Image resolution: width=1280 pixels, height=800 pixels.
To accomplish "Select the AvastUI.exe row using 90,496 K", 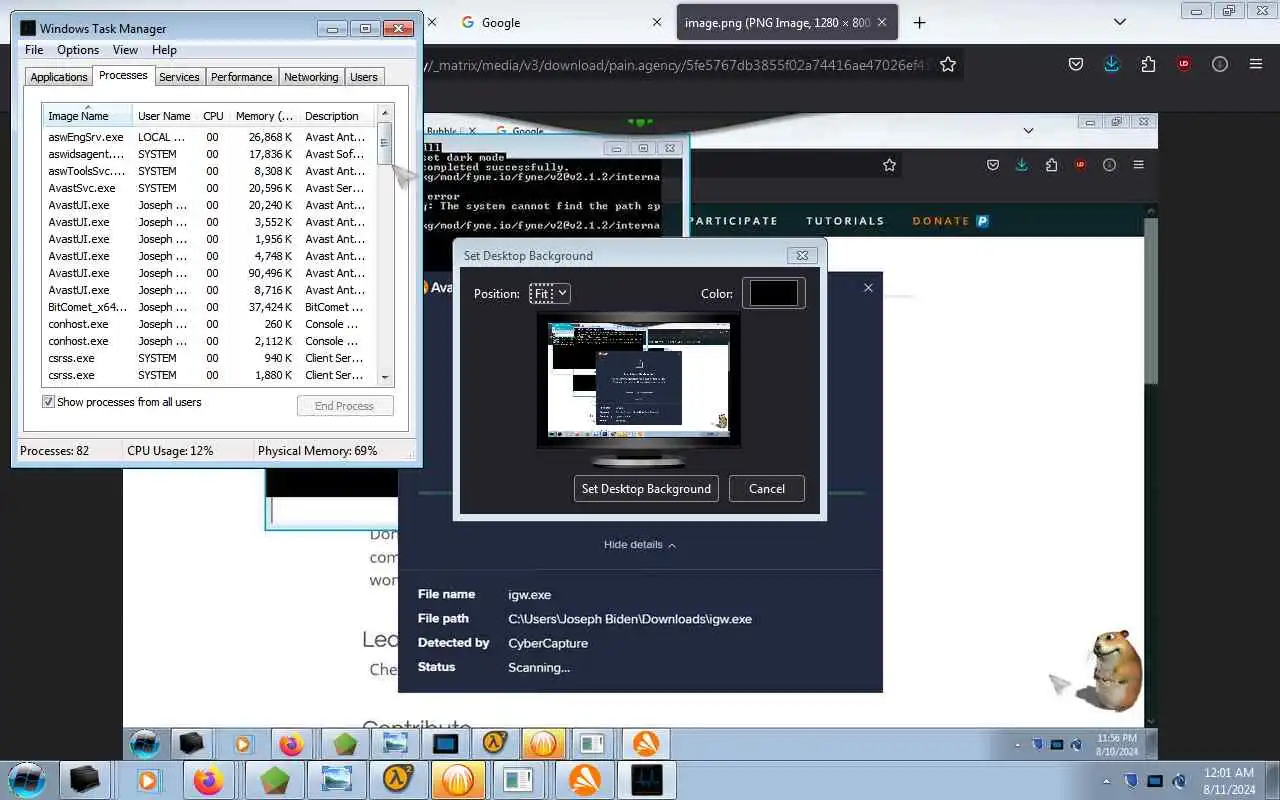I will [x=208, y=273].
